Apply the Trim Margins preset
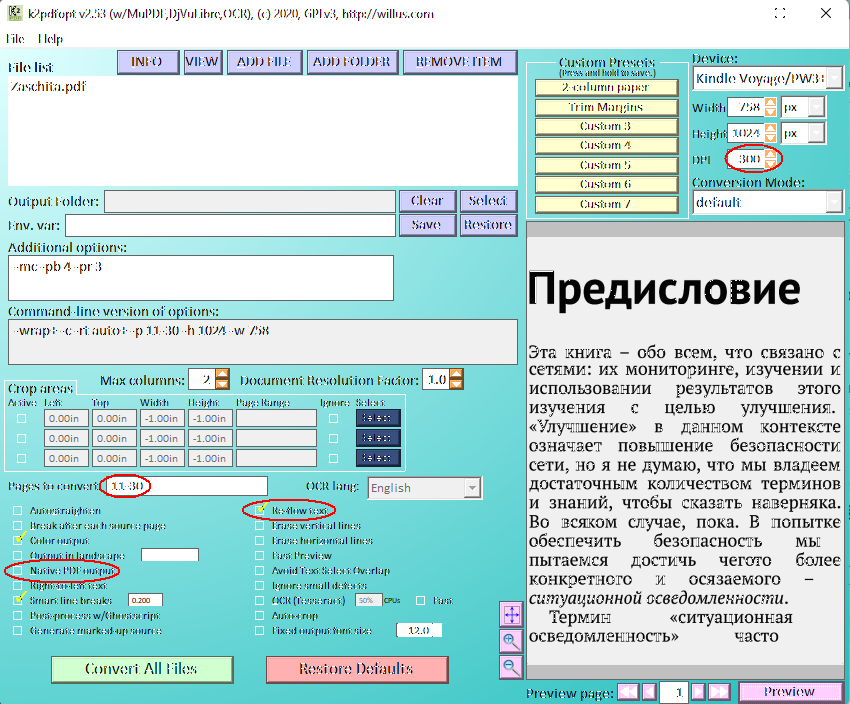 click(x=606, y=107)
